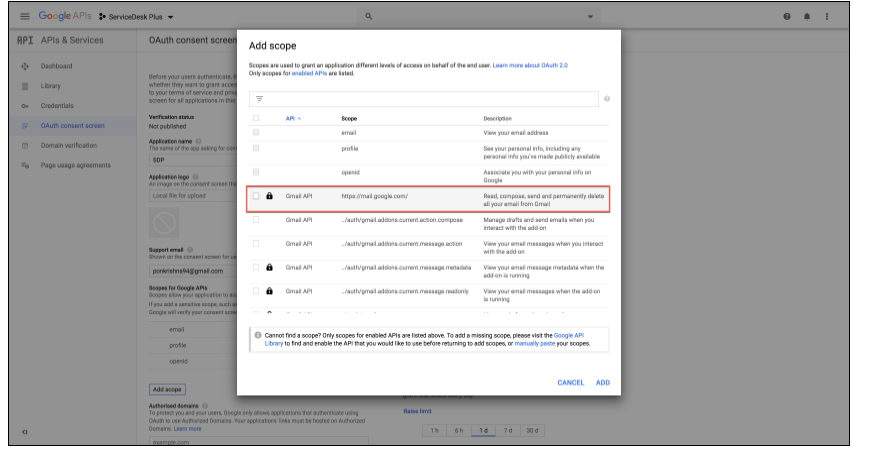
Task: Open the notifications bell icon
Action: point(807,17)
